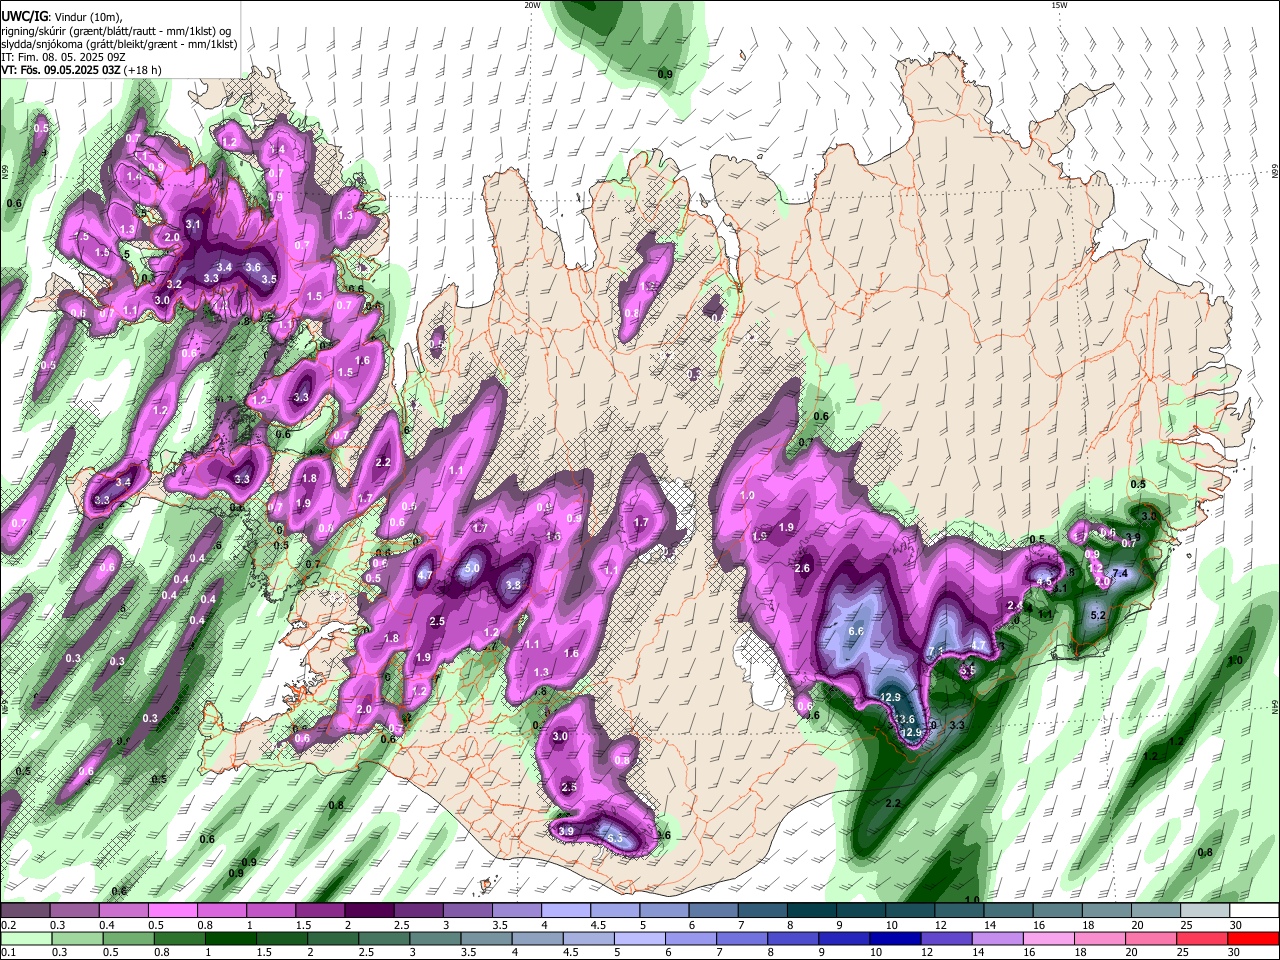This screenshot has width=1280, height=960.
Task: Select the 5.3 value on south coast
Action: coord(614,838)
